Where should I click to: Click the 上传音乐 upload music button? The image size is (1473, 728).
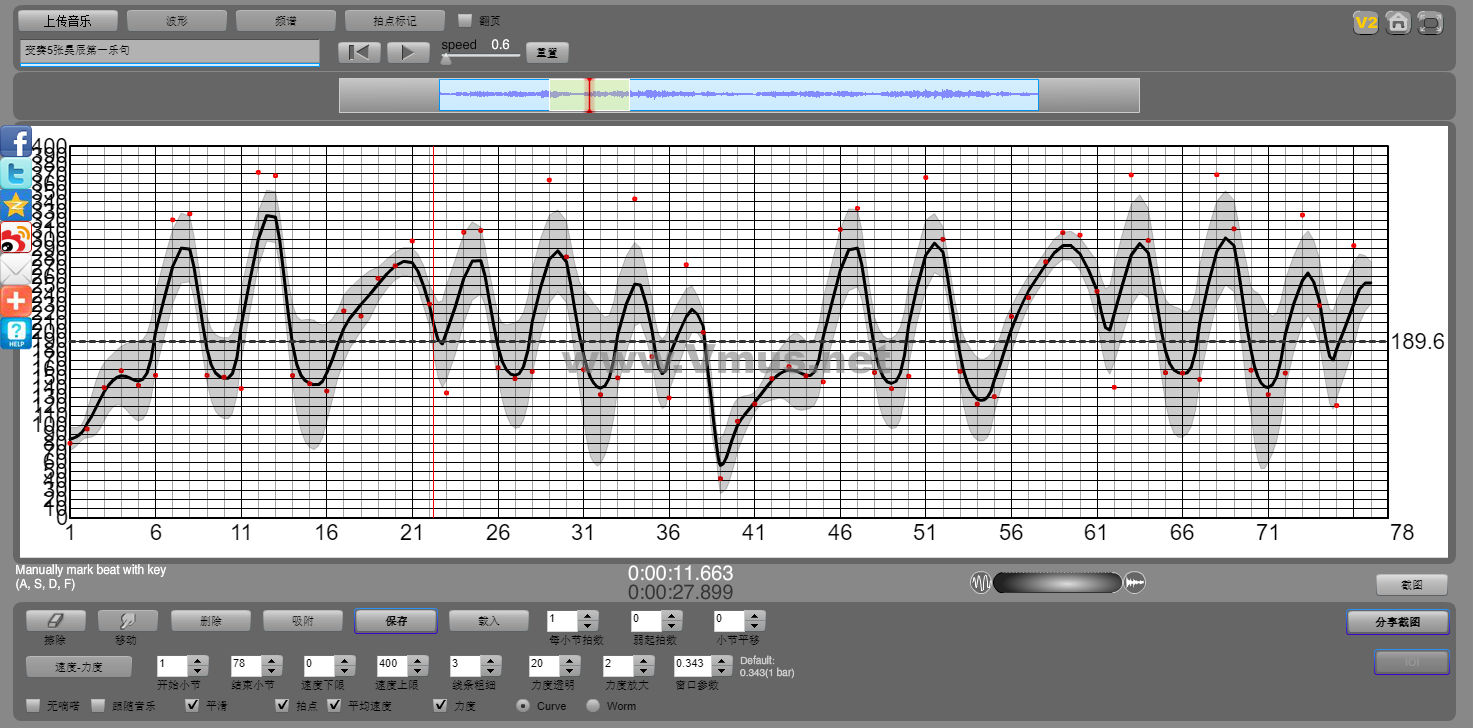(x=68, y=20)
